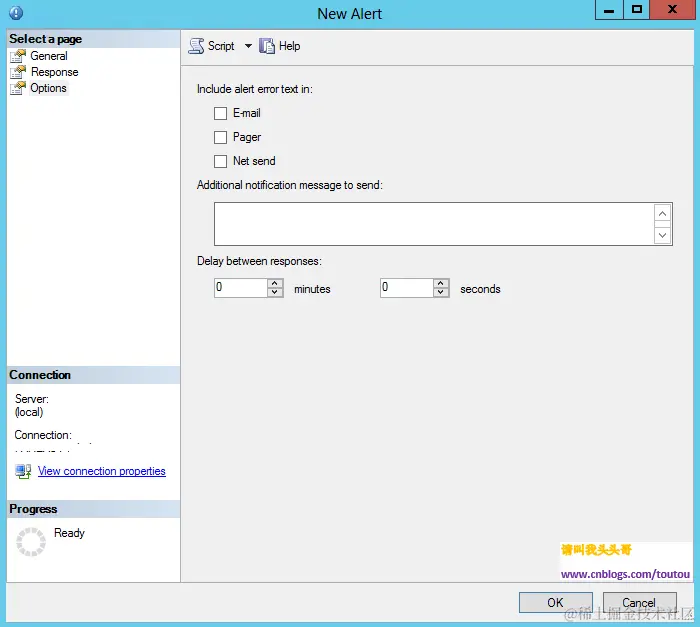Click the '(local)' server text
Screen dimensions: 700x627
point(29,412)
